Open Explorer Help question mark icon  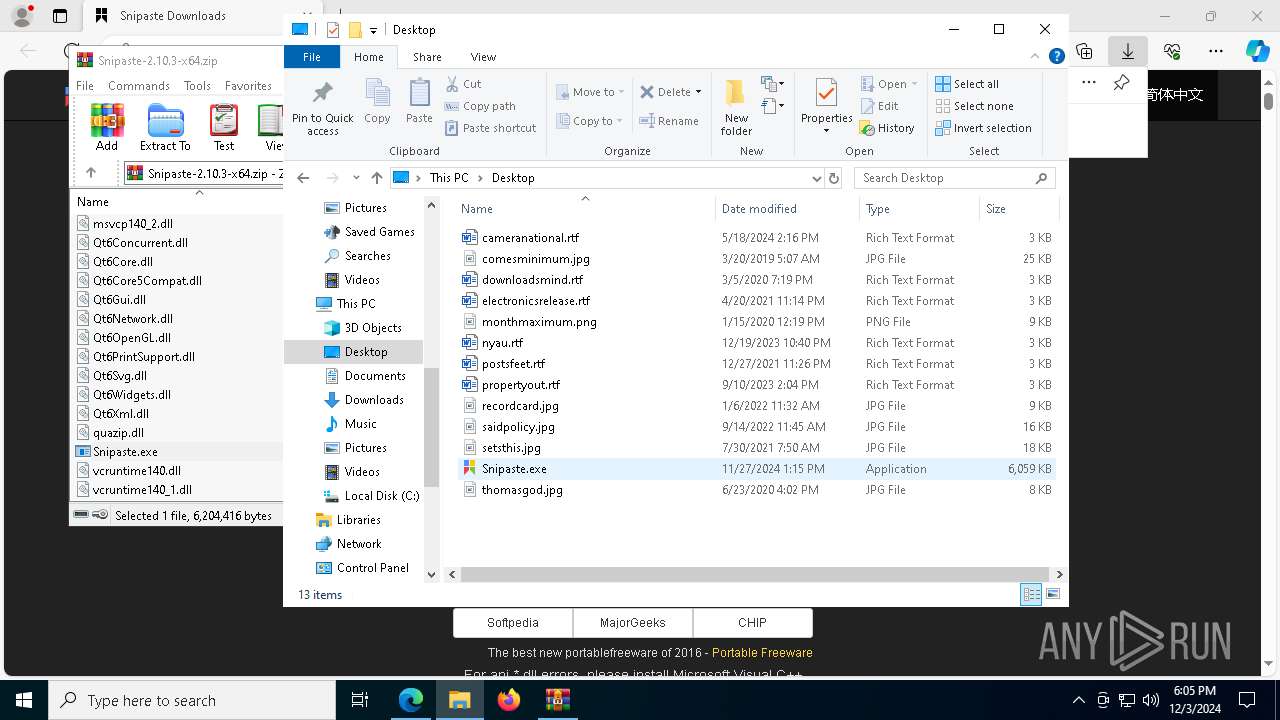coord(1056,57)
